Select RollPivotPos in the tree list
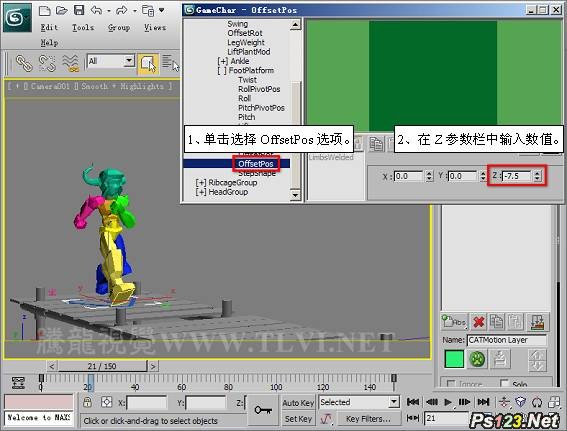This screenshot has width=567, height=431. pyautogui.click(x=259, y=89)
